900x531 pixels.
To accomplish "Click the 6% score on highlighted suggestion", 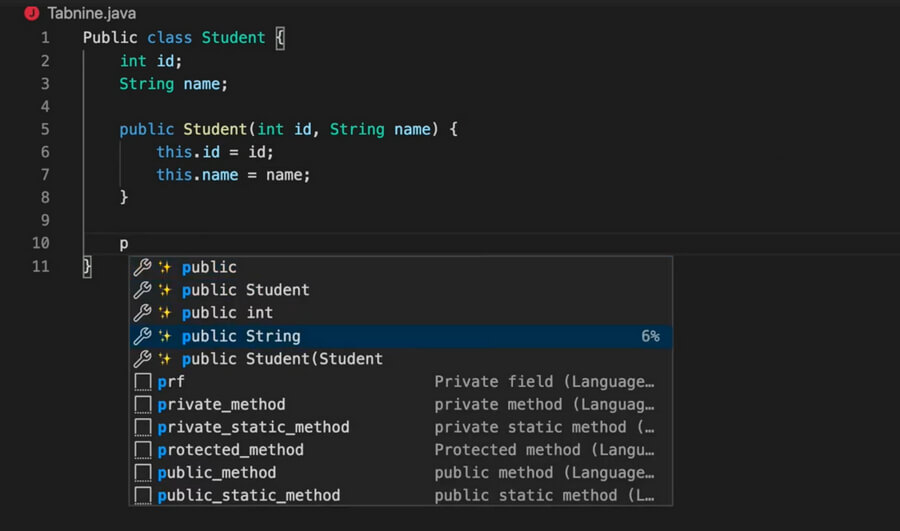I will click(650, 336).
